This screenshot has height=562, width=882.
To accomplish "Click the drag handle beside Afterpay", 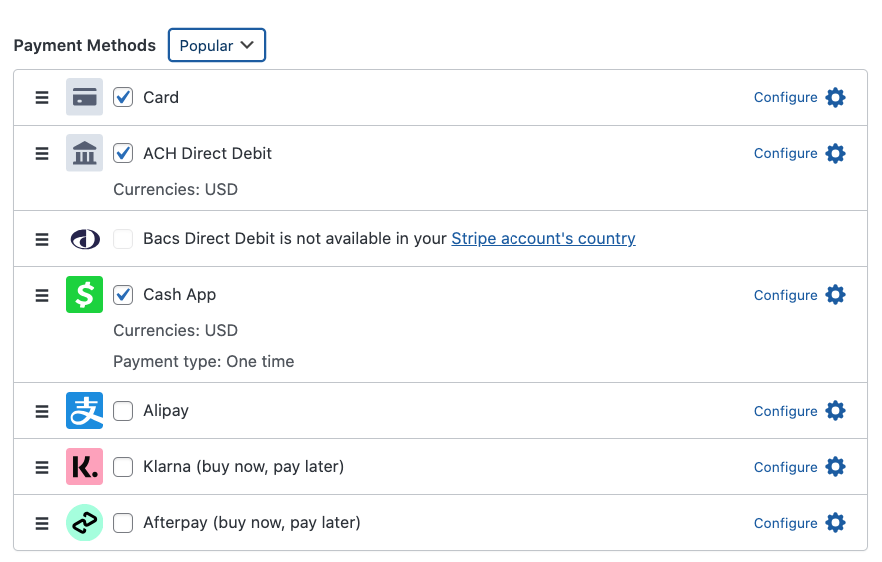I will pyautogui.click(x=42, y=523).
